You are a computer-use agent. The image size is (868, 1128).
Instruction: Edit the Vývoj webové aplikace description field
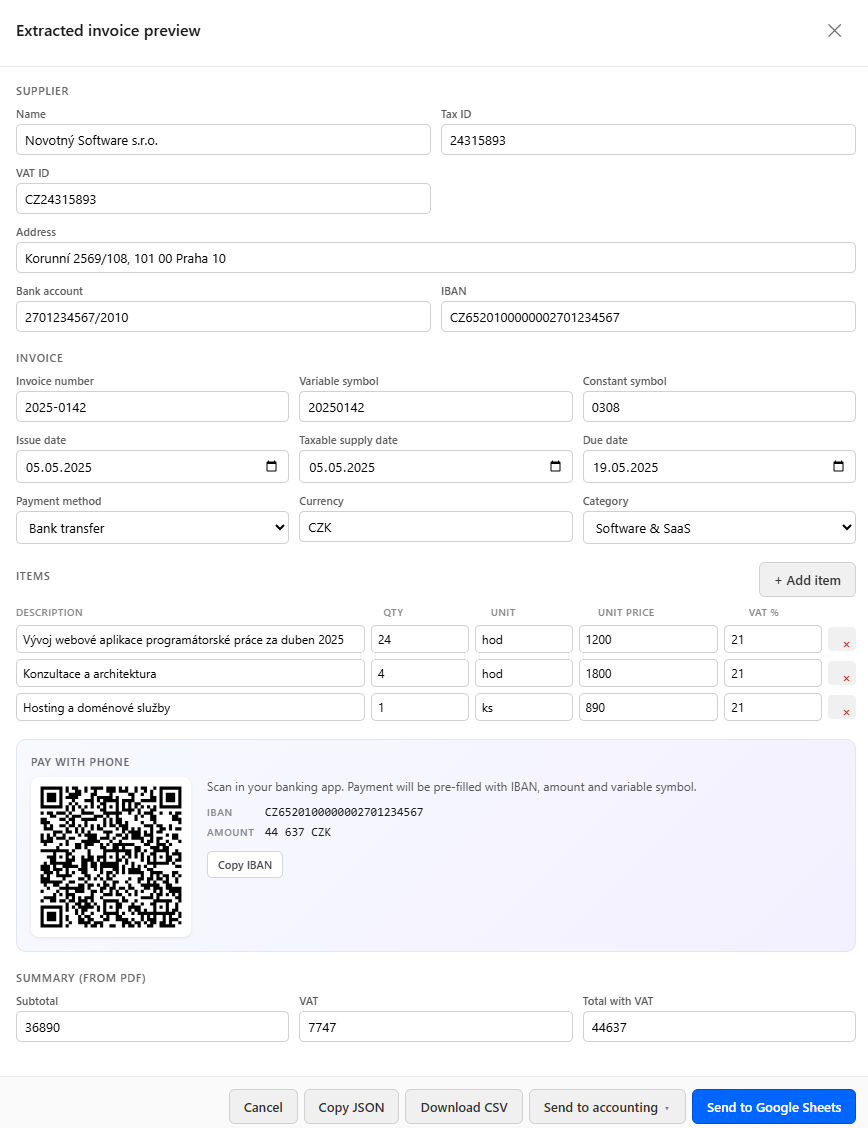point(191,640)
